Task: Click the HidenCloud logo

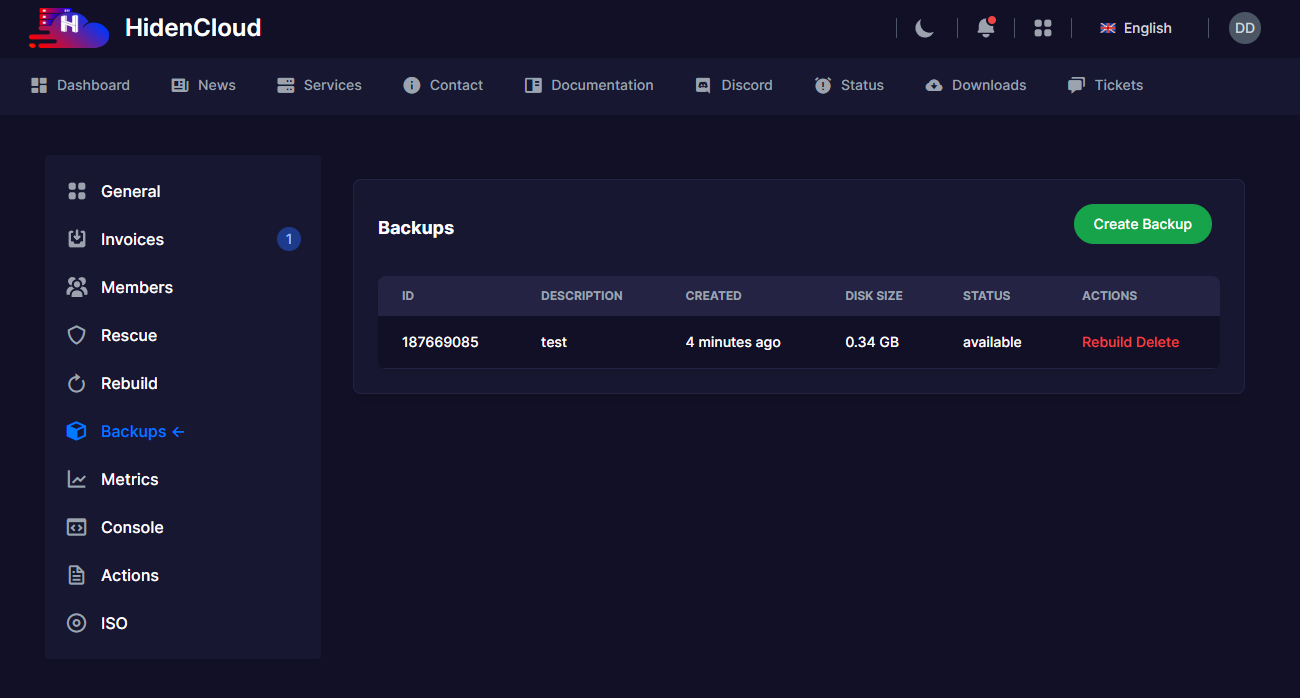Action: pos(145,28)
